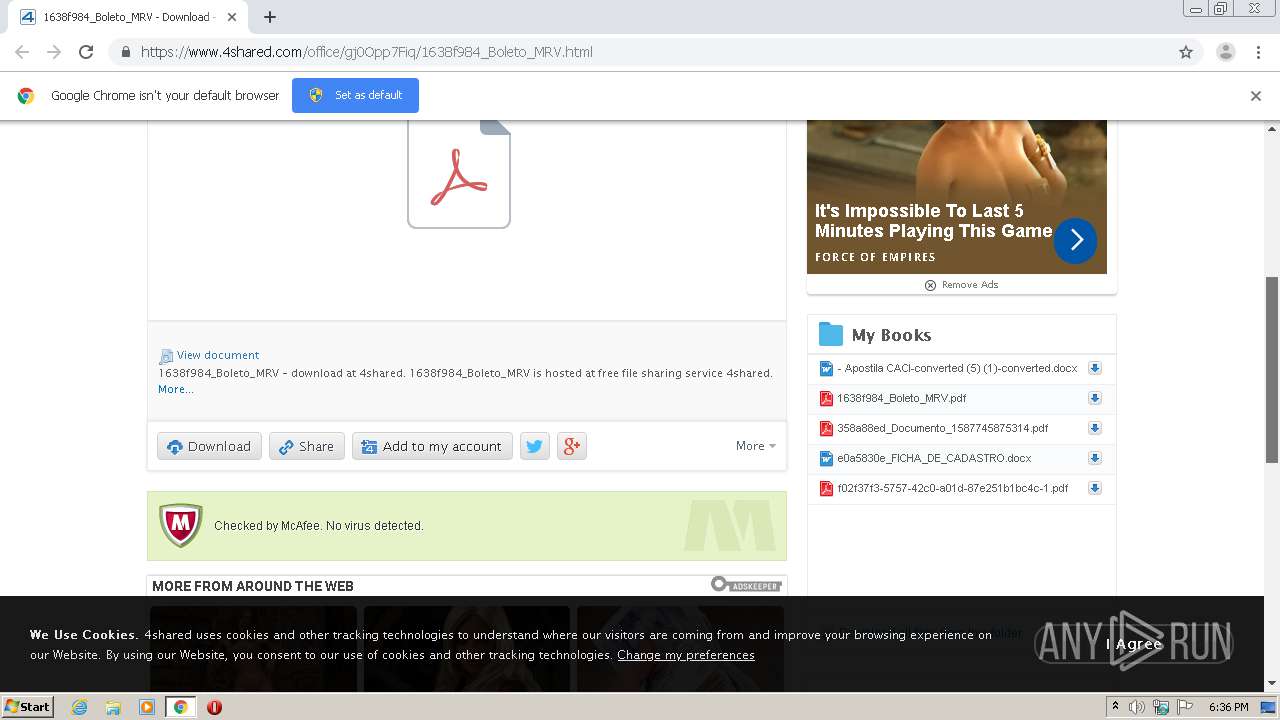Click Add to my account button
The height and width of the screenshot is (720, 1280).
tap(432, 446)
